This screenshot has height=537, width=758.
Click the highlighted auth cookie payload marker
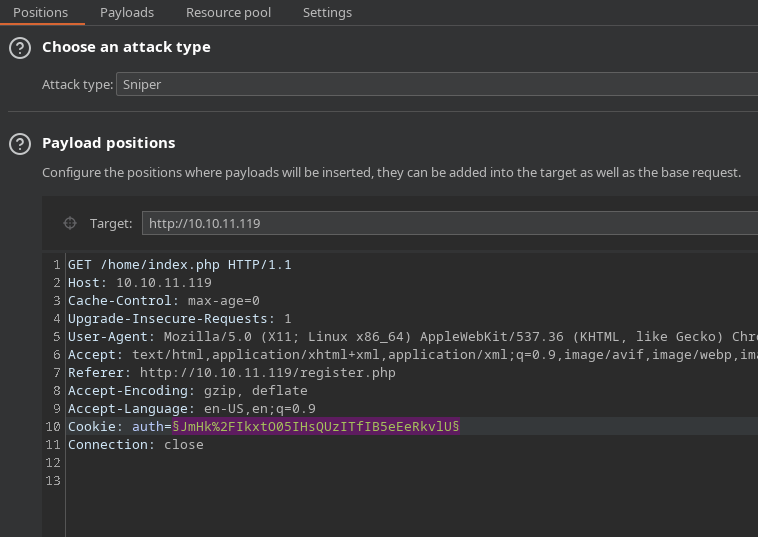tap(315, 427)
